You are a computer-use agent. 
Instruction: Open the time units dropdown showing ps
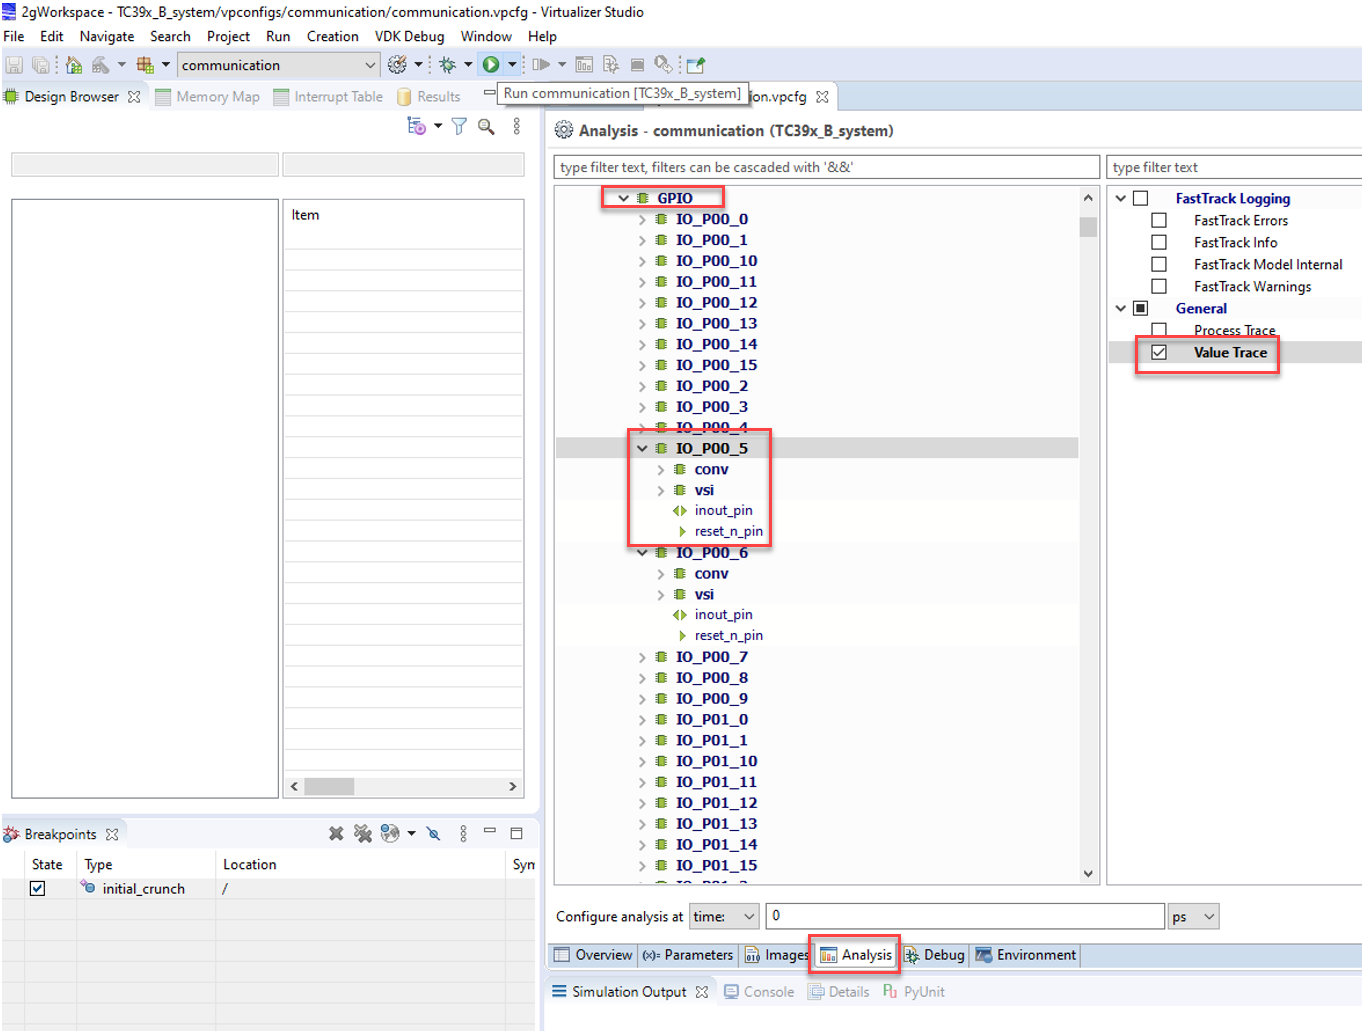1192,916
